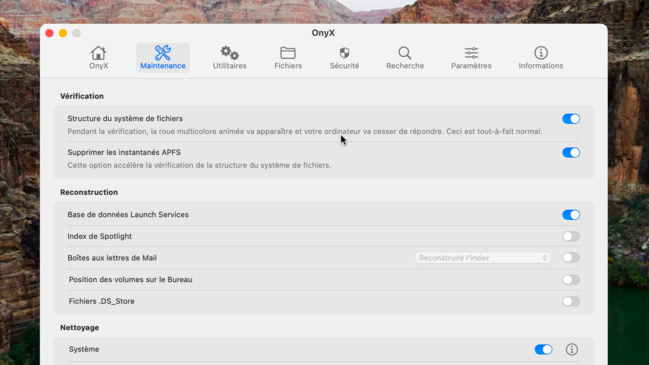Click 'Cette option accélère la vérification' description
This screenshot has height=365, width=649.
coord(200,165)
